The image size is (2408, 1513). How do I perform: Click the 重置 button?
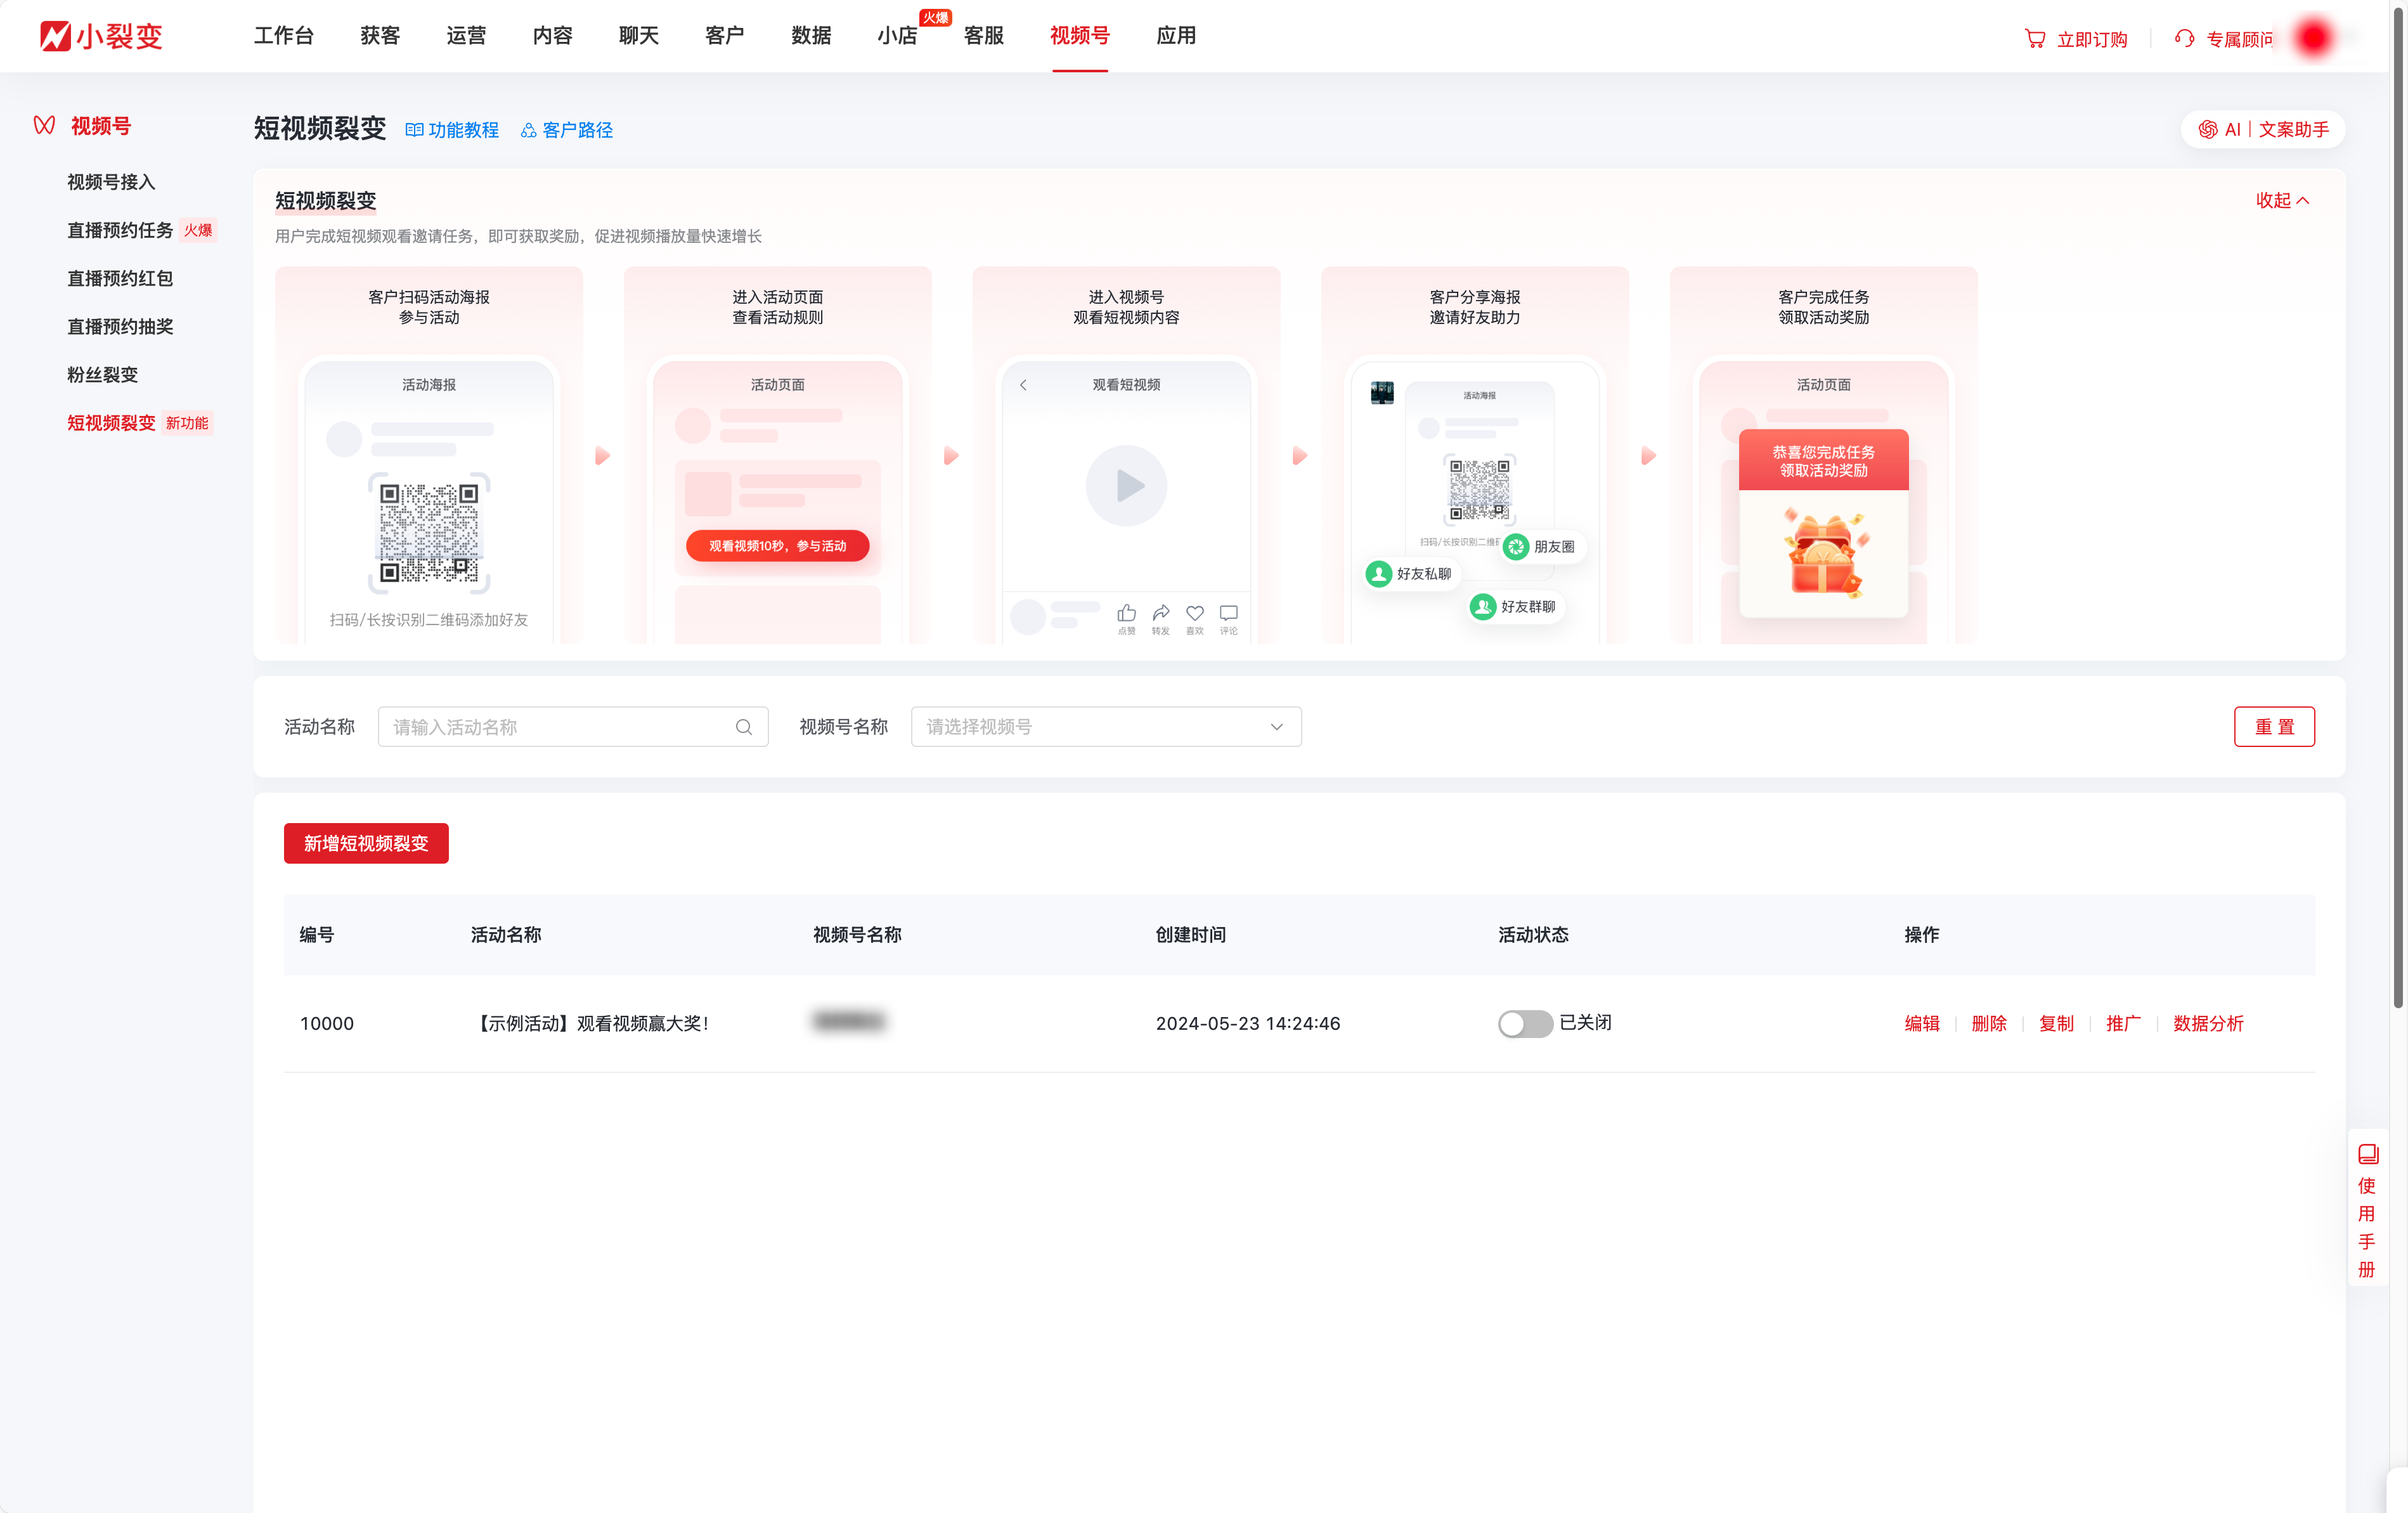2274,727
